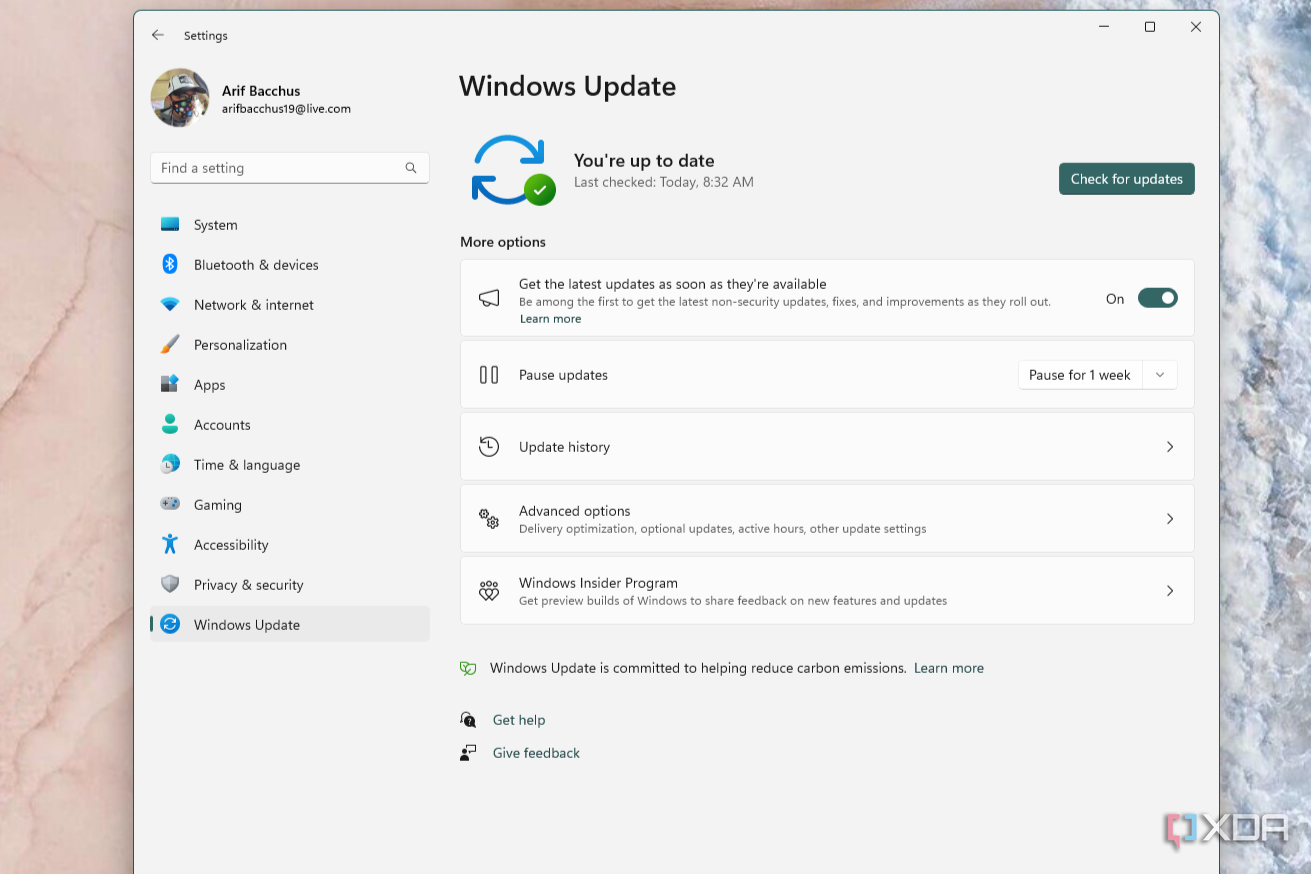Open the Give feedback link

[536, 753]
